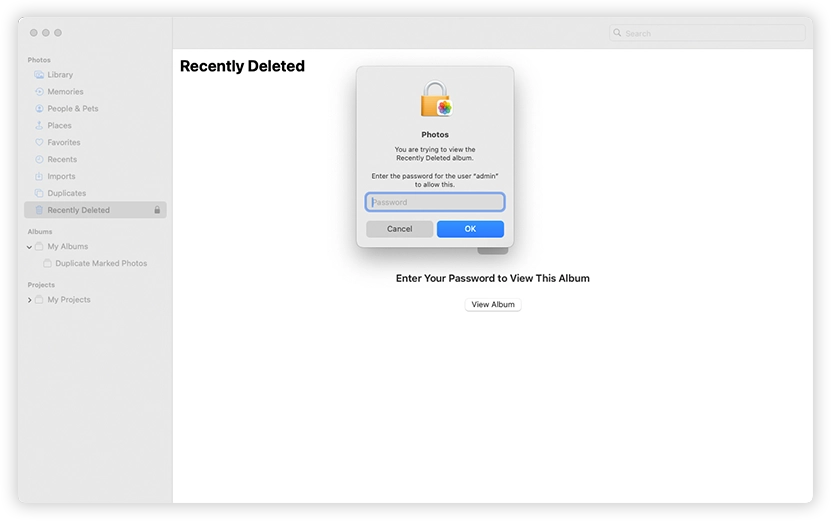
Task: Click the 'Albums' sidebar section header
Action: 40,232
